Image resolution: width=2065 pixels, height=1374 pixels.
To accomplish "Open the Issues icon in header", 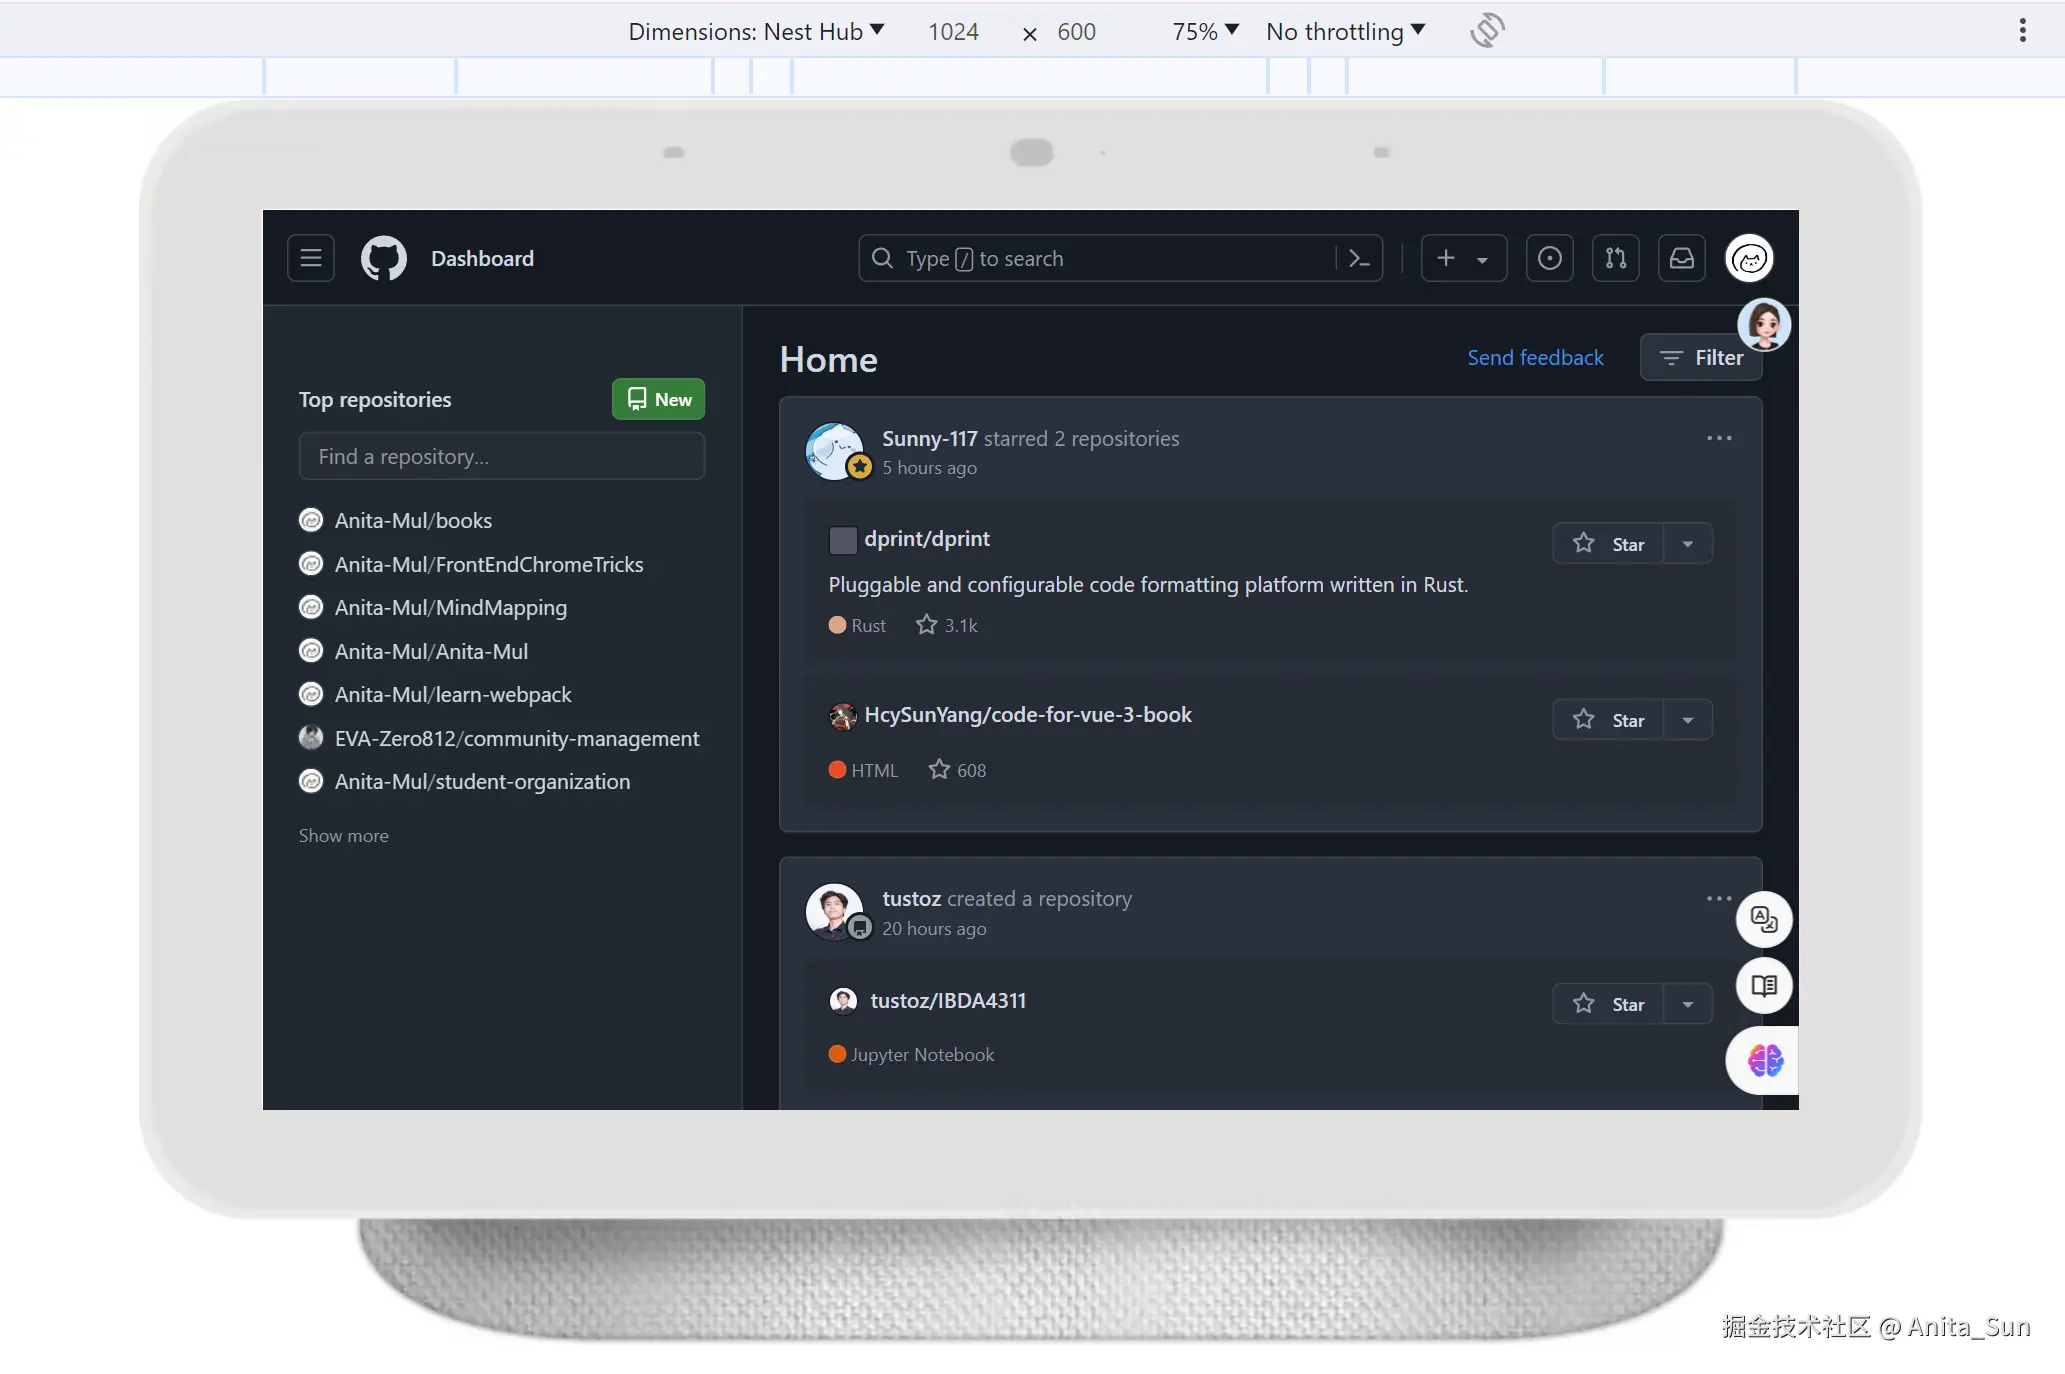I will (1549, 258).
